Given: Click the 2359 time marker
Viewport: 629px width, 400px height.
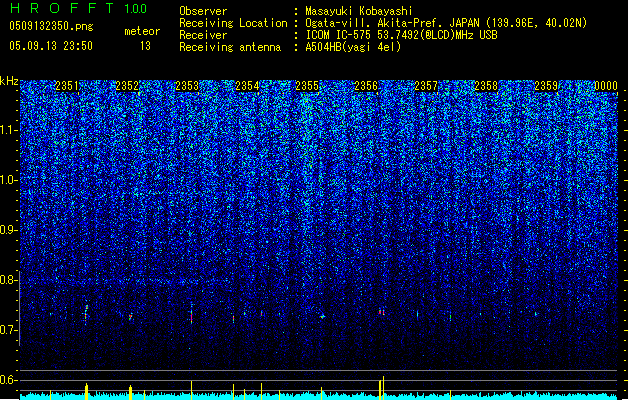Looking at the screenshot, I should coord(546,86).
